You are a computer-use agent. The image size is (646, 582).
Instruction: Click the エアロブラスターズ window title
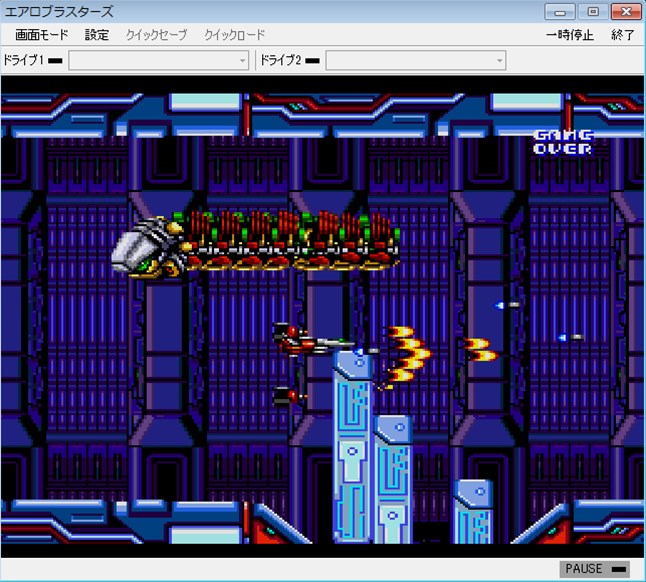[59, 12]
